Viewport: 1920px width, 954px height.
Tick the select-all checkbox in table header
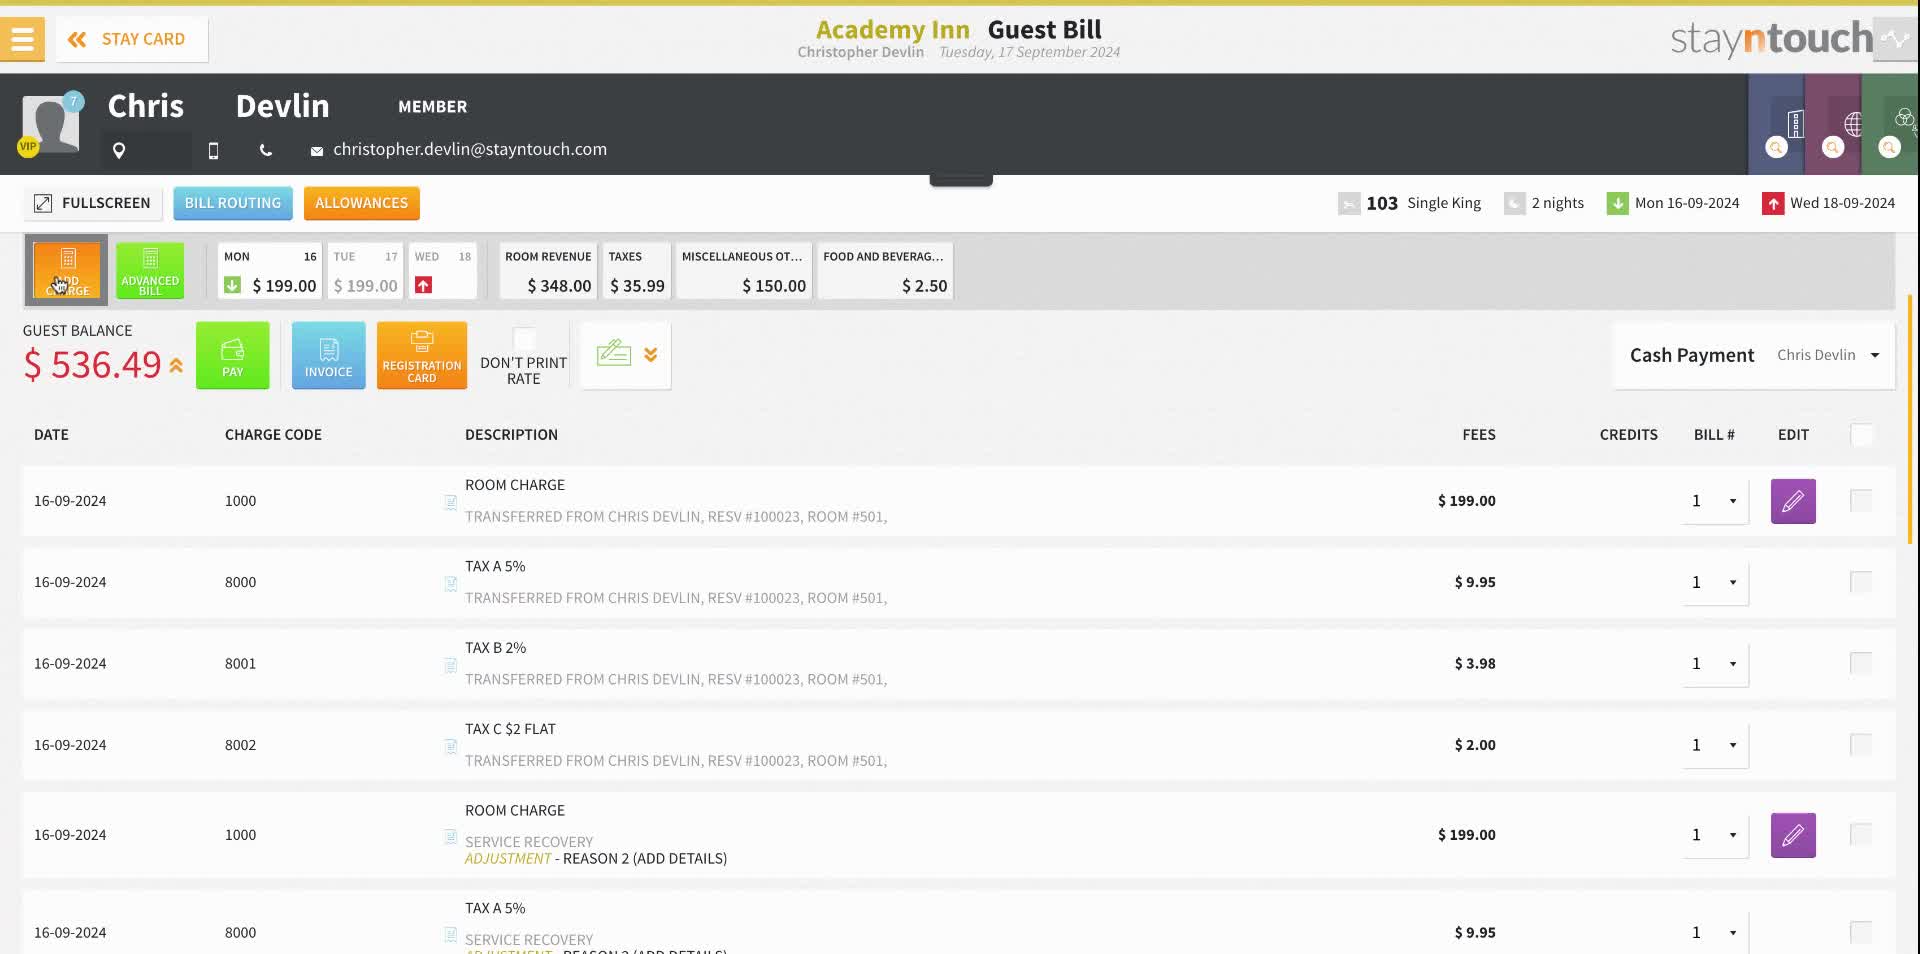(1862, 435)
